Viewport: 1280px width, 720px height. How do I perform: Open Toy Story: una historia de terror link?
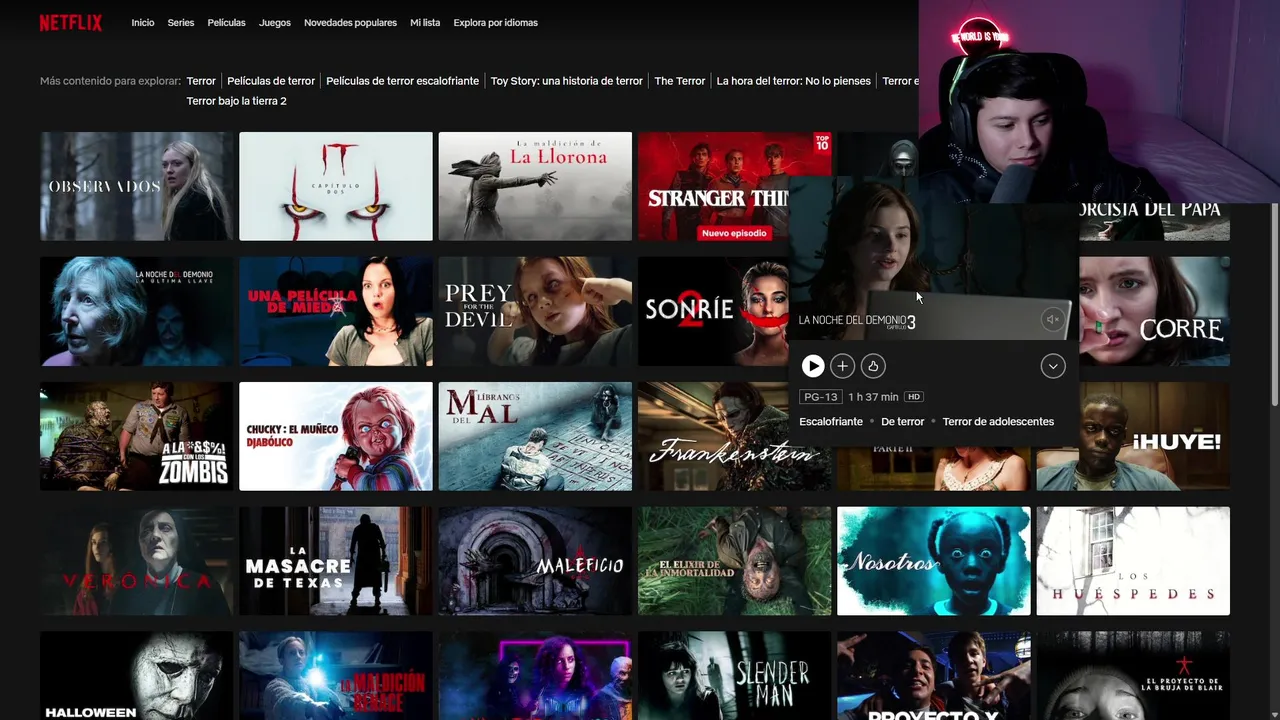coord(567,81)
